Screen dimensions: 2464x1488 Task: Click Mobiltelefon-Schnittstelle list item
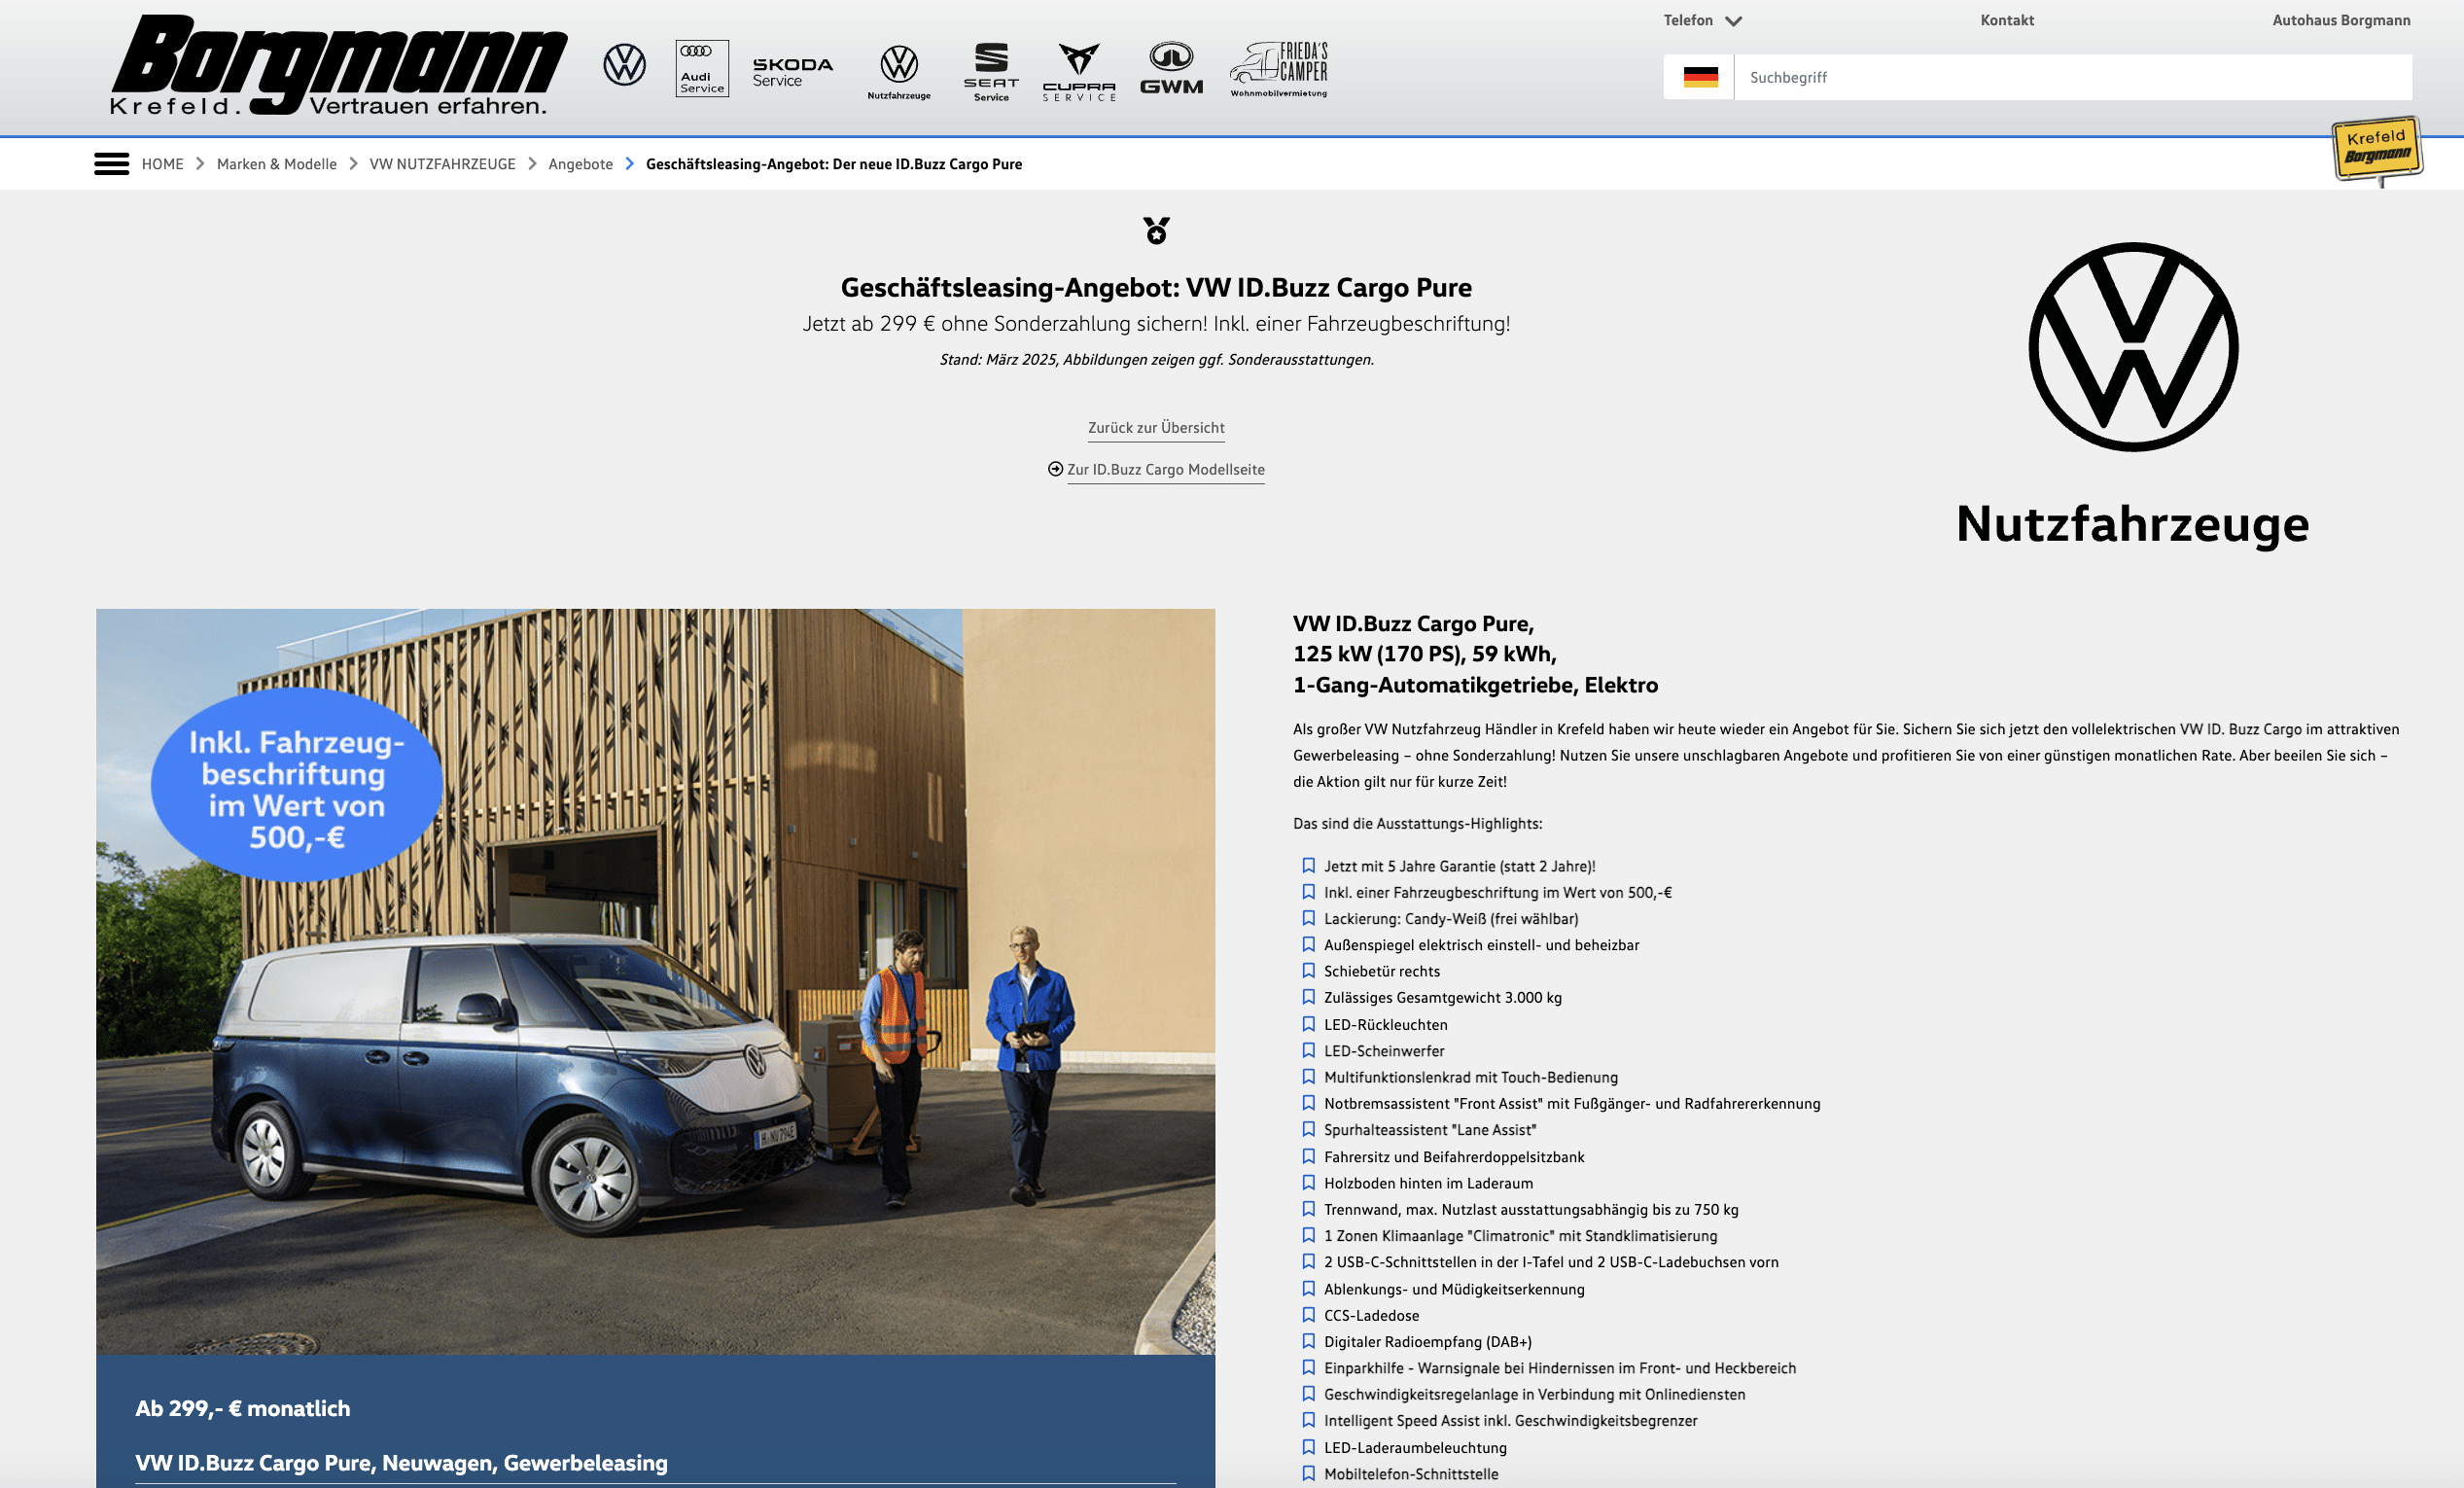[x=1410, y=1474]
